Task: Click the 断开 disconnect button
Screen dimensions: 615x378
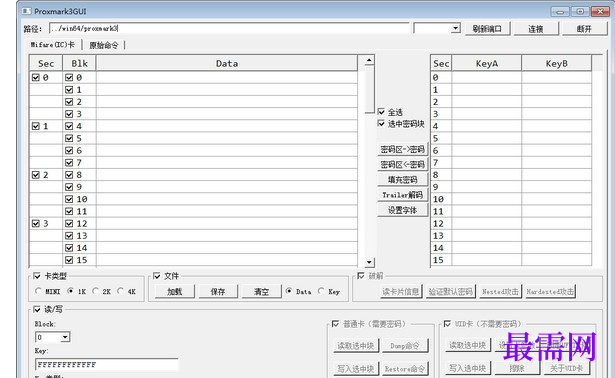Action: (x=584, y=29)
